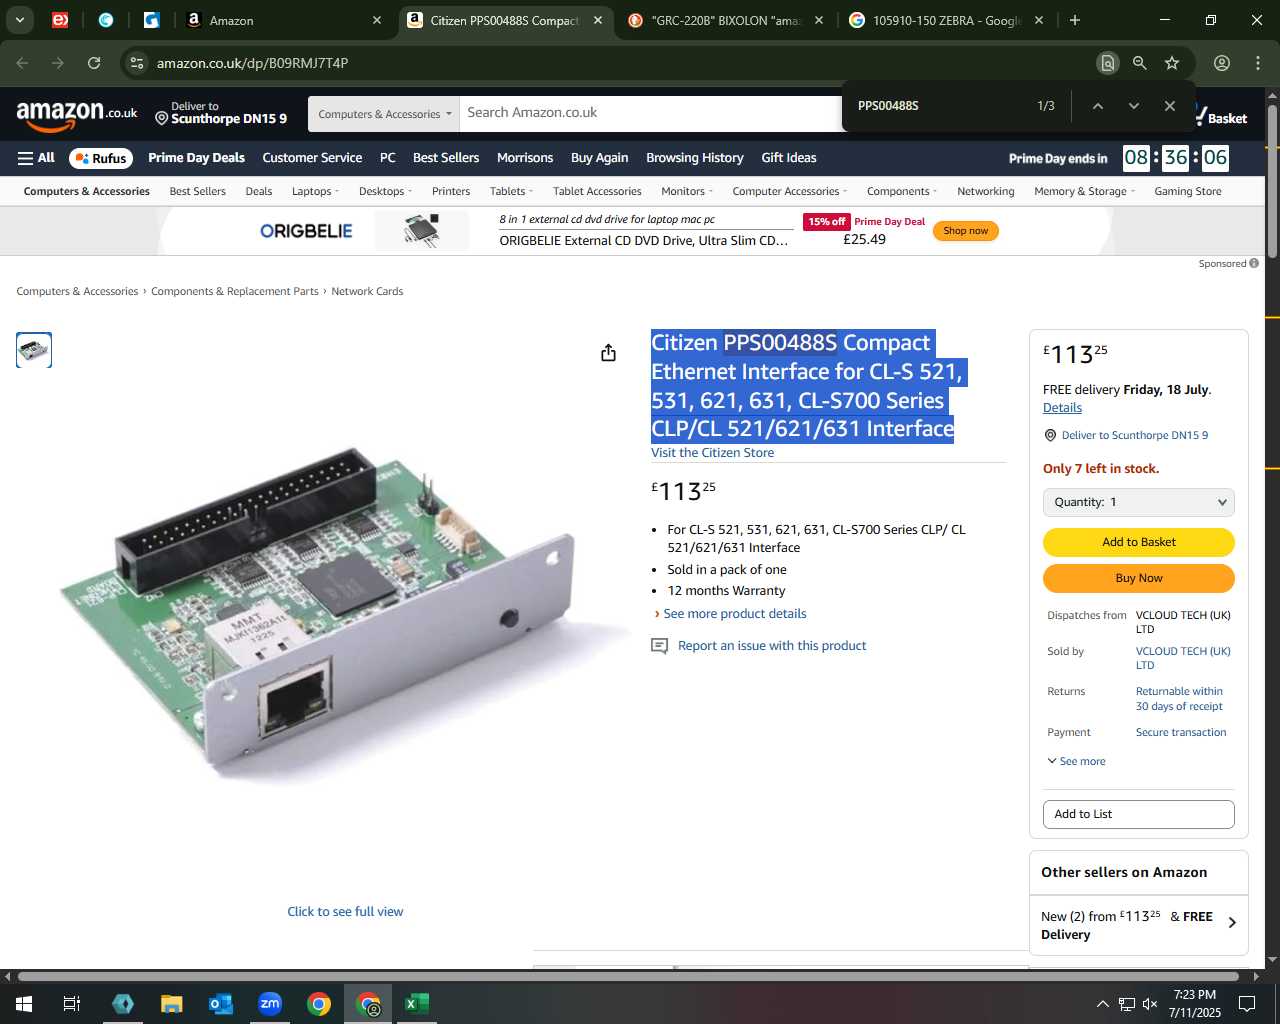Open Outlook from taskbar
The height and width of the screenshot is (1024, 1280).
(221, 1004)
